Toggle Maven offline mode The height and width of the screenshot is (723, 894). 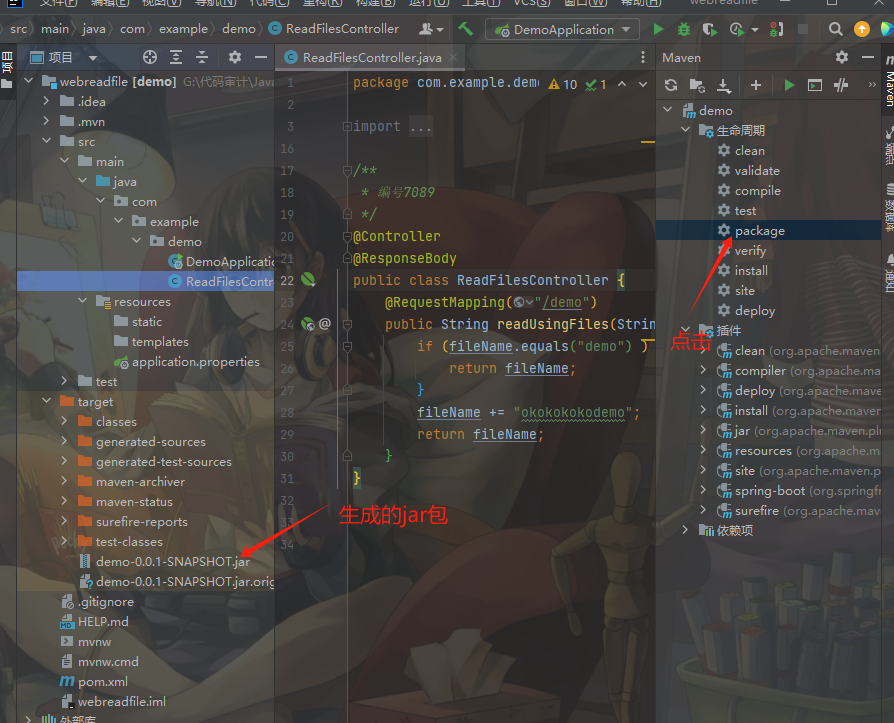tap(841, 85)
